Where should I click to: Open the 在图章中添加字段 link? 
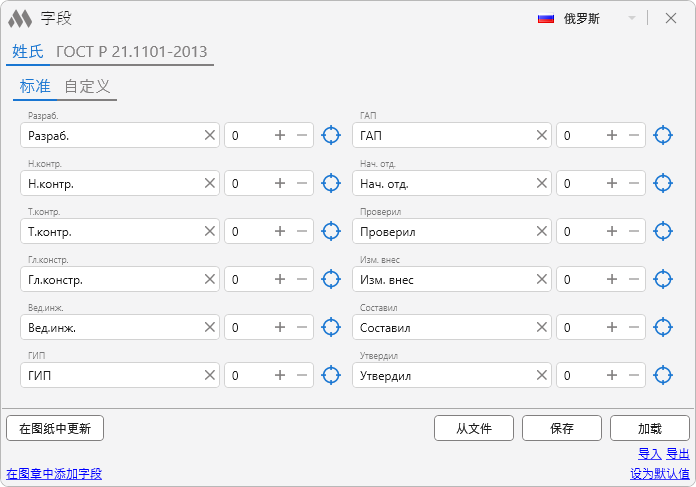click(x=54, y=474)
